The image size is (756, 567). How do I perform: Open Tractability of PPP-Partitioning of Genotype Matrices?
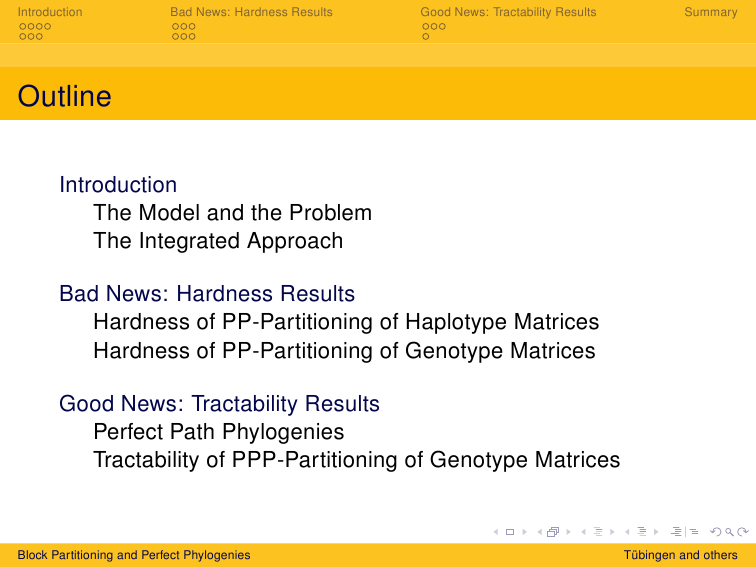(357, 459)
